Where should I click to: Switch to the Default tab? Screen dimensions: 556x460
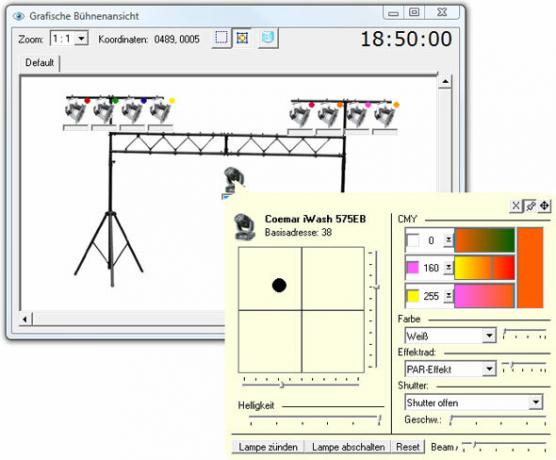click(39, 63)
